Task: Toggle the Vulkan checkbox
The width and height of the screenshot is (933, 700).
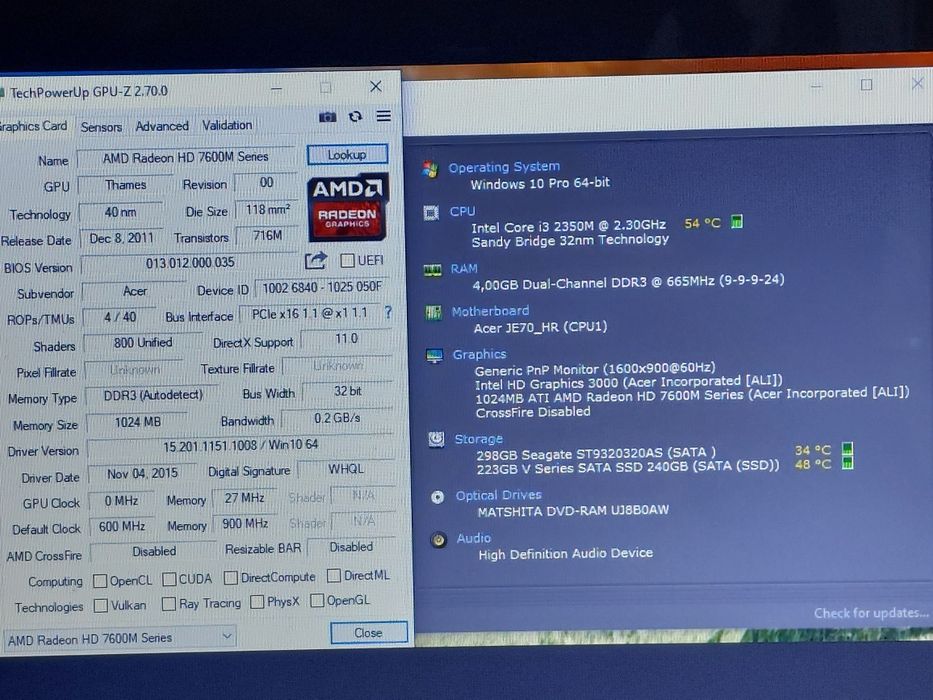Action: coord(101,605)
